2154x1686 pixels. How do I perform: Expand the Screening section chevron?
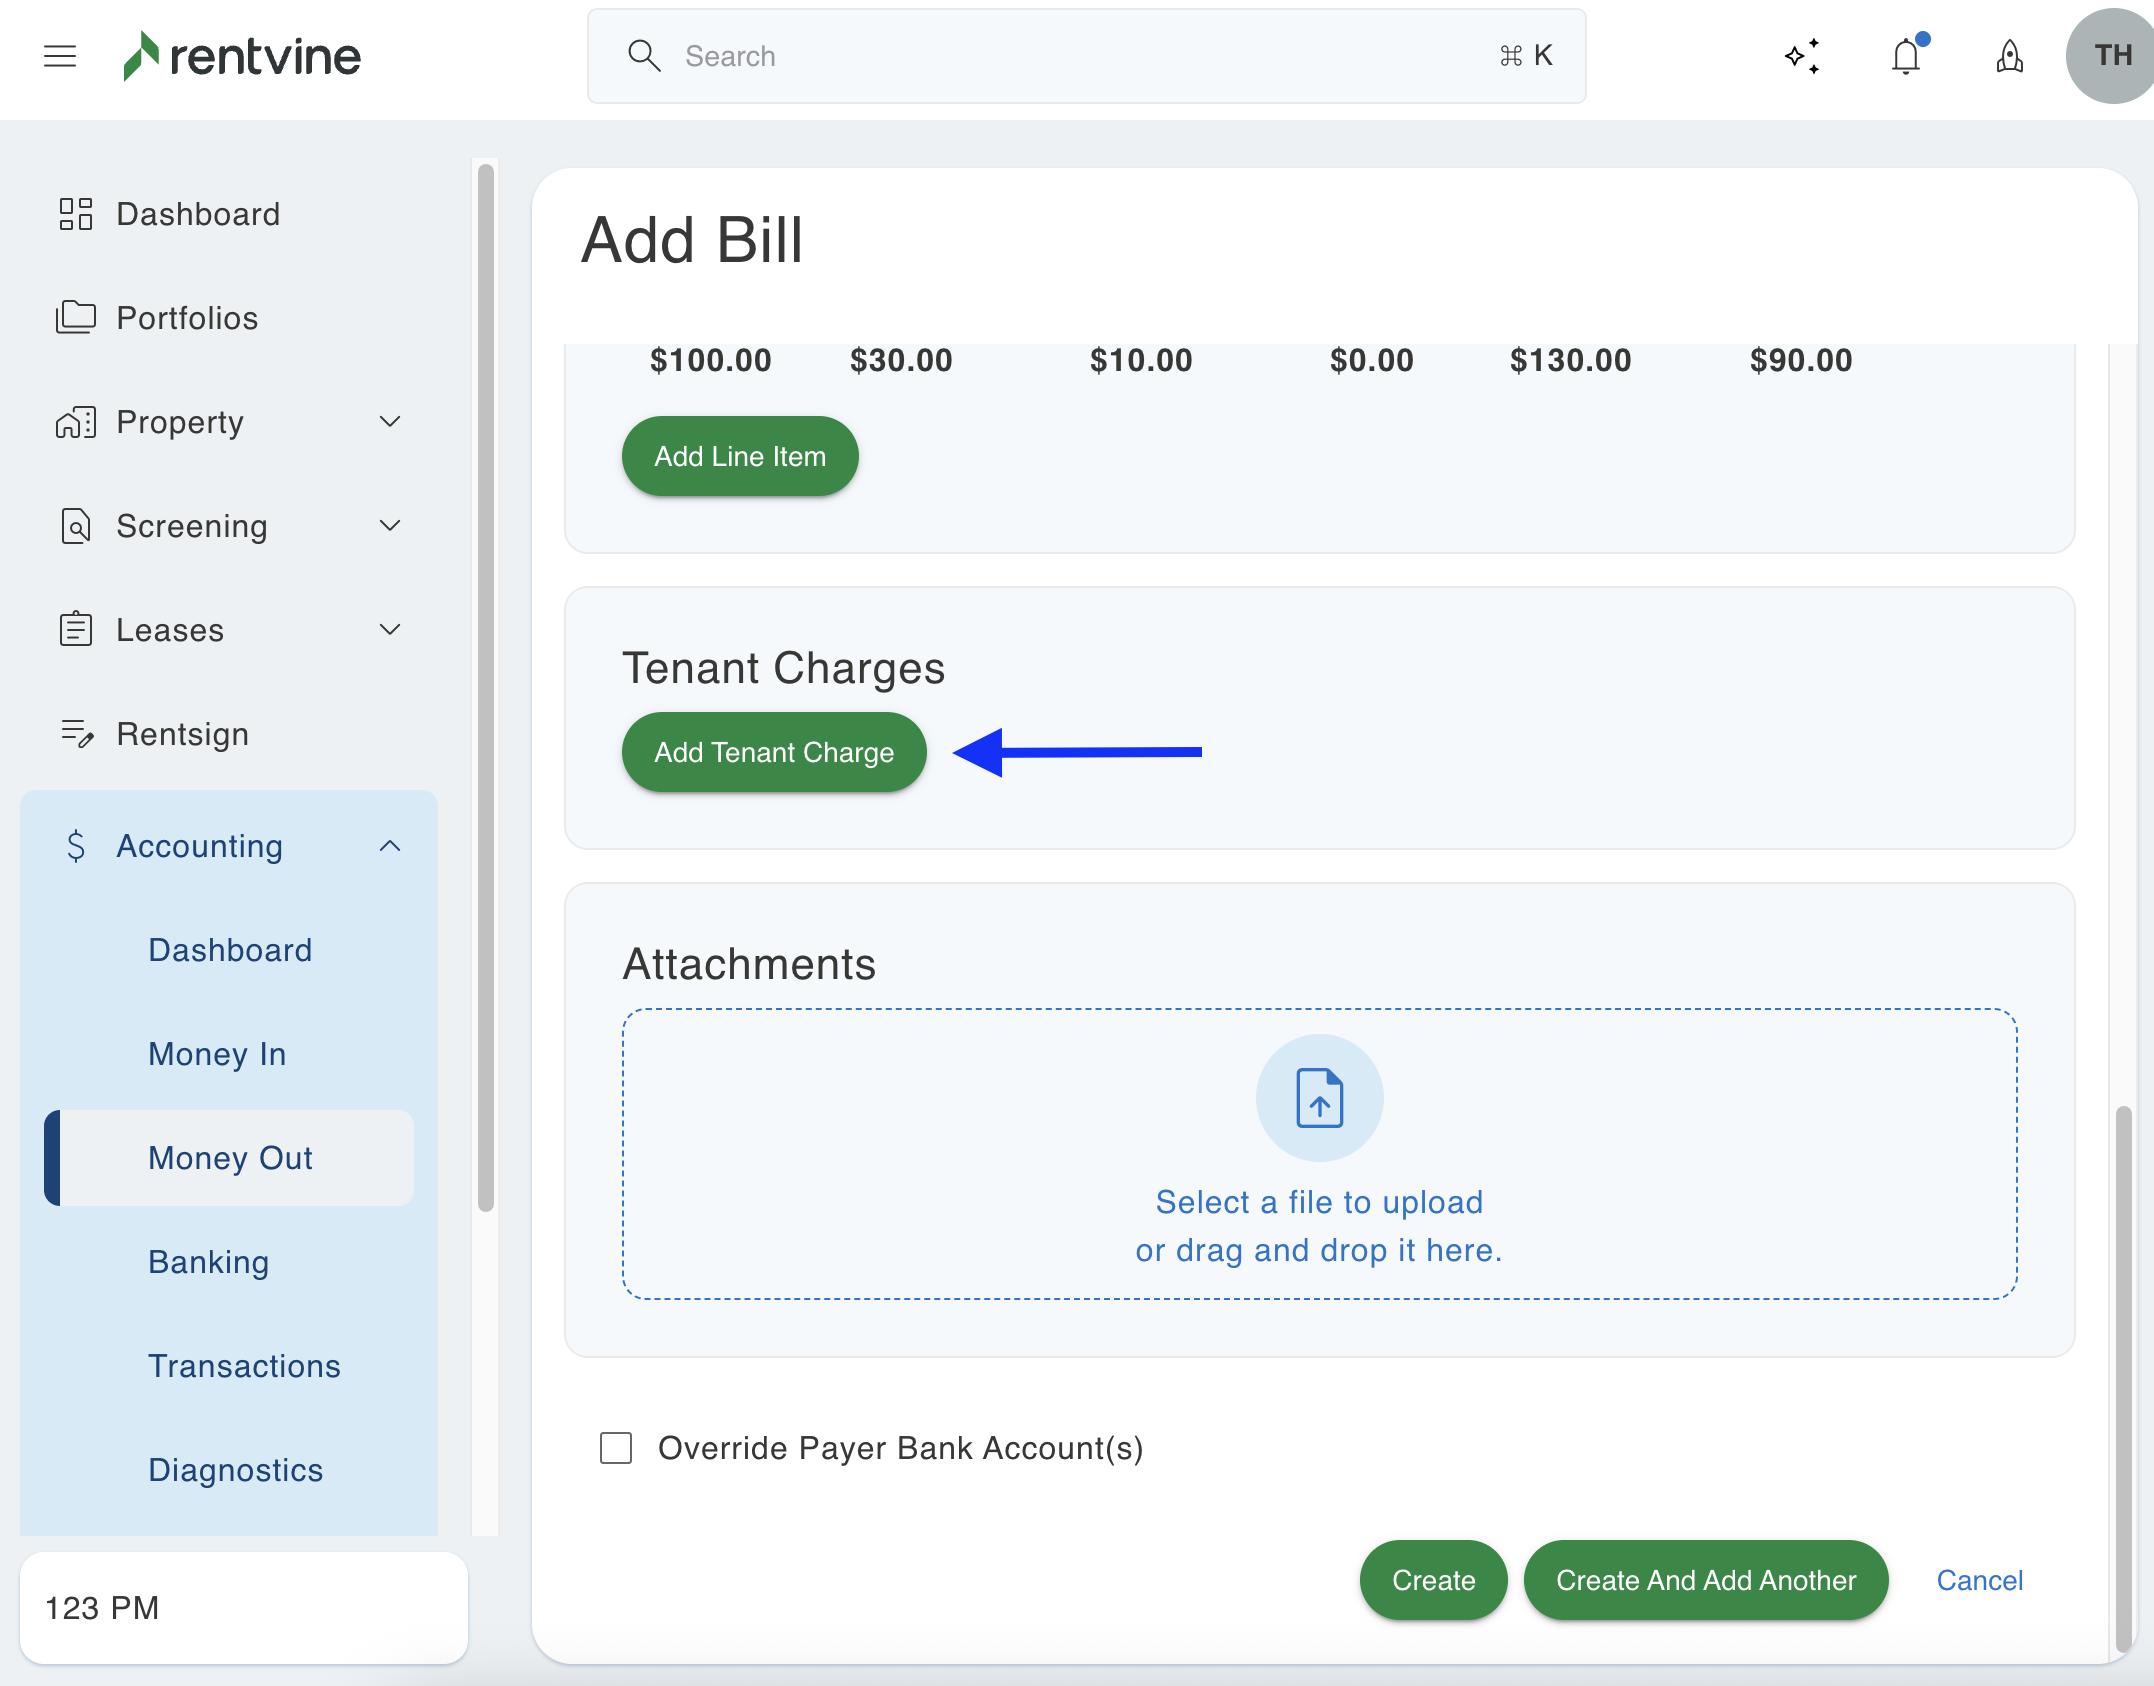click(x=390, y=526)
